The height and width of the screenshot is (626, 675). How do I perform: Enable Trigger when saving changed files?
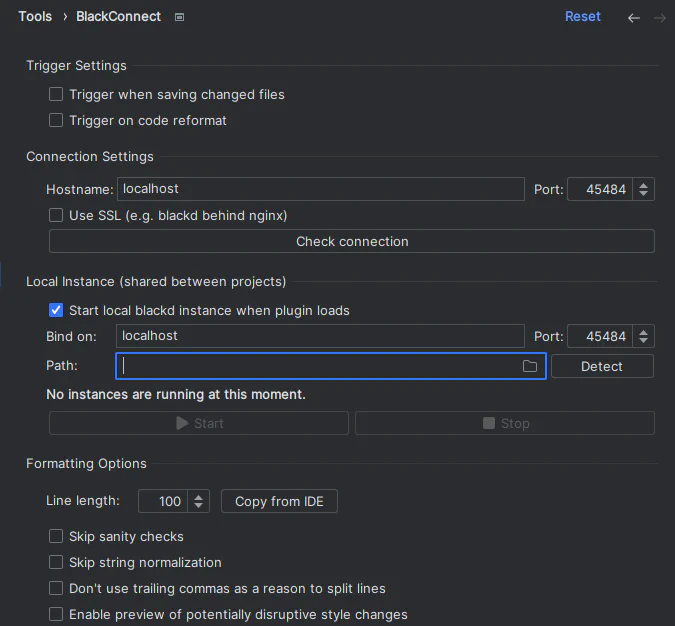point(56,95)
